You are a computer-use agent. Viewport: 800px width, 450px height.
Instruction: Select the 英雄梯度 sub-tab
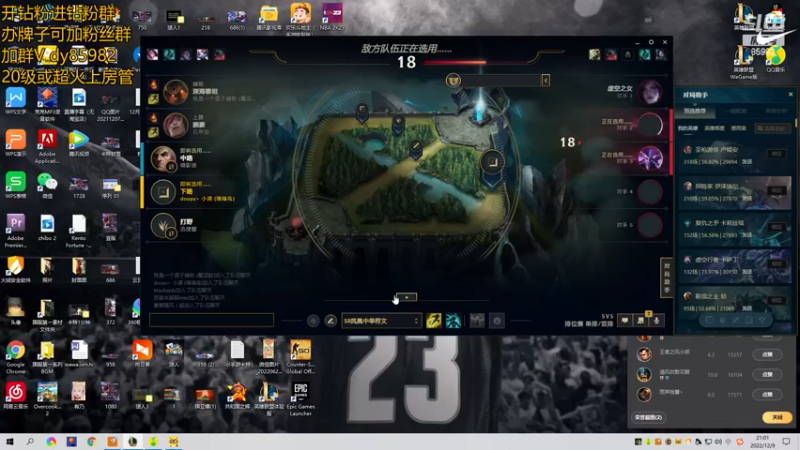click(x=714, y=128)
